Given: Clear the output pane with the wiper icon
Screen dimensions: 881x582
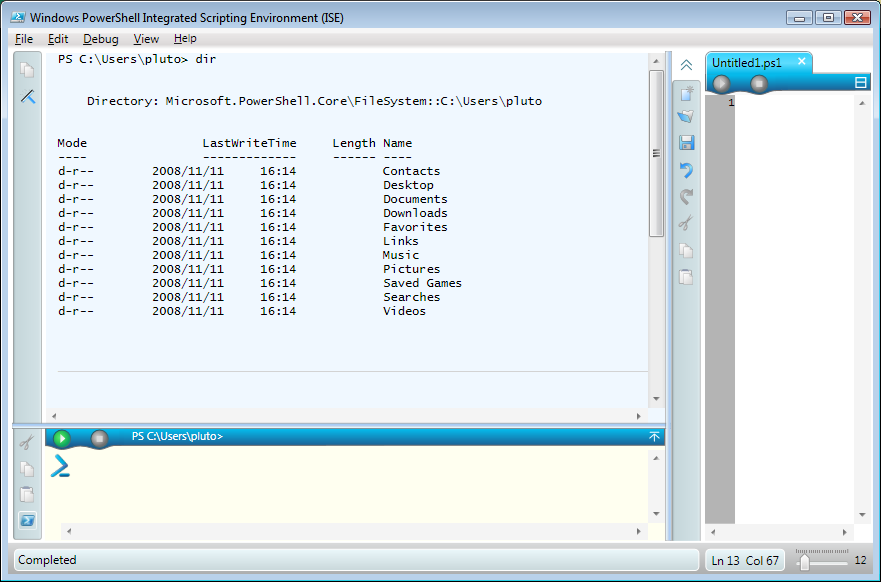Looking at the screenshot, I should 28,97.
